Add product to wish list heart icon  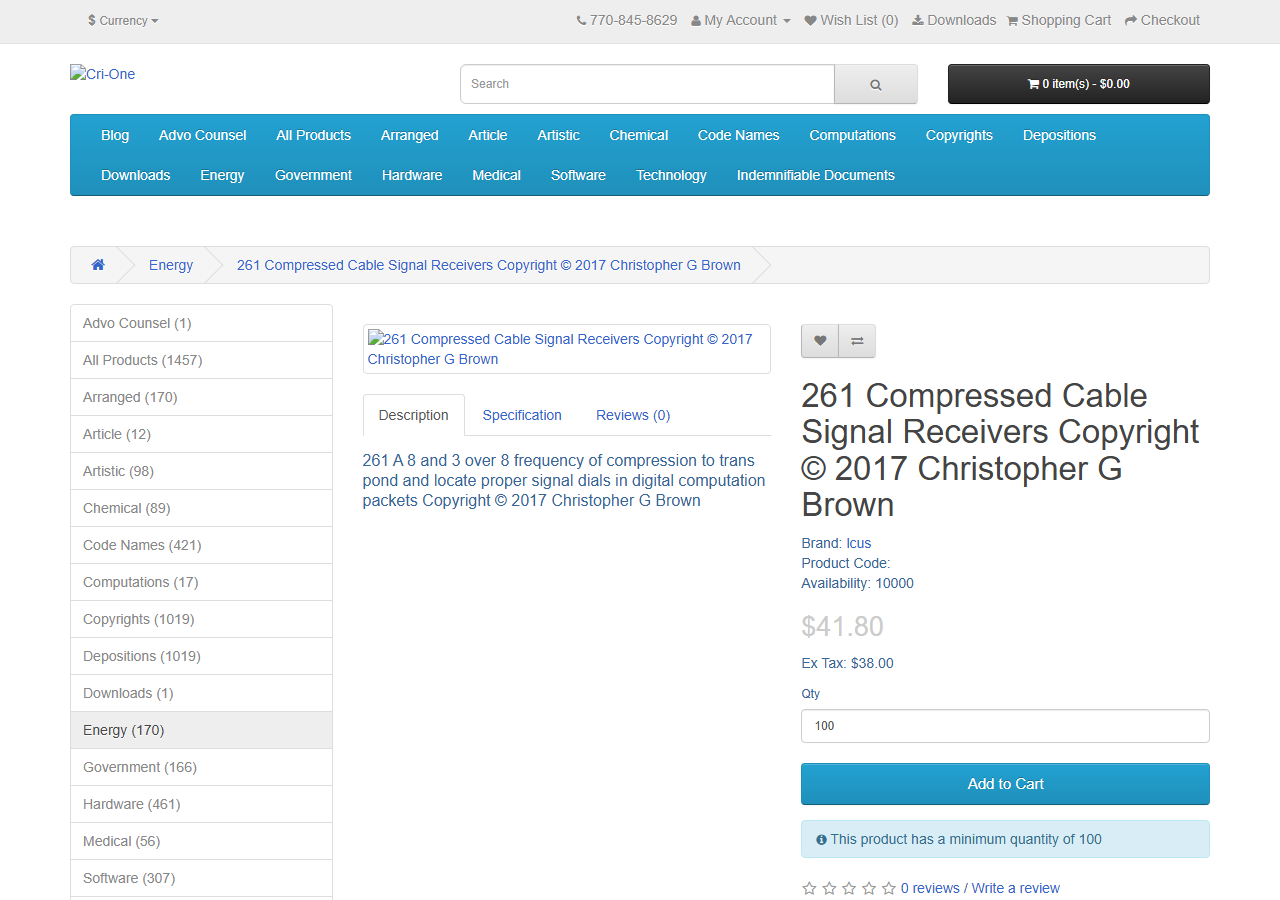(820, 341)
